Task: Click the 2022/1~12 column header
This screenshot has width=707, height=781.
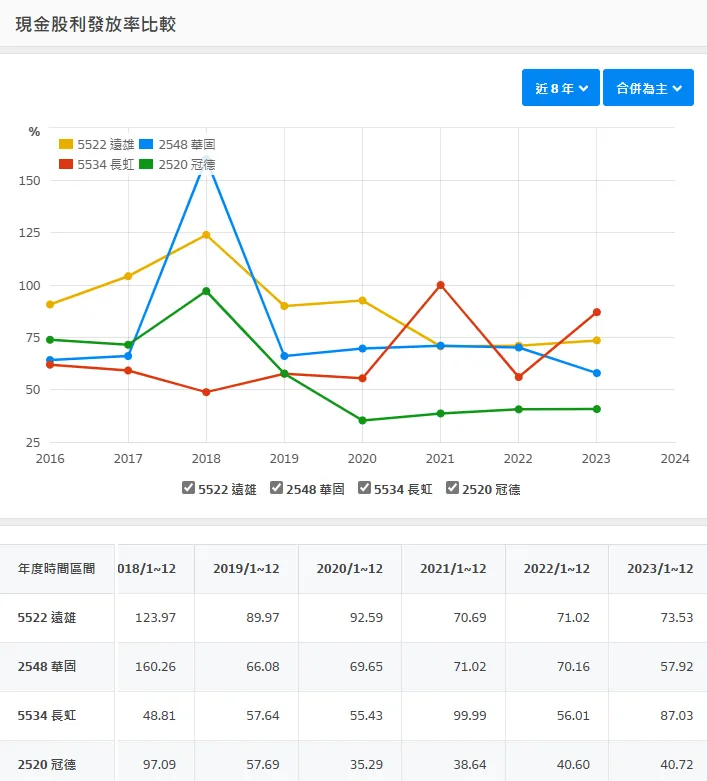Action: point(557,569)
